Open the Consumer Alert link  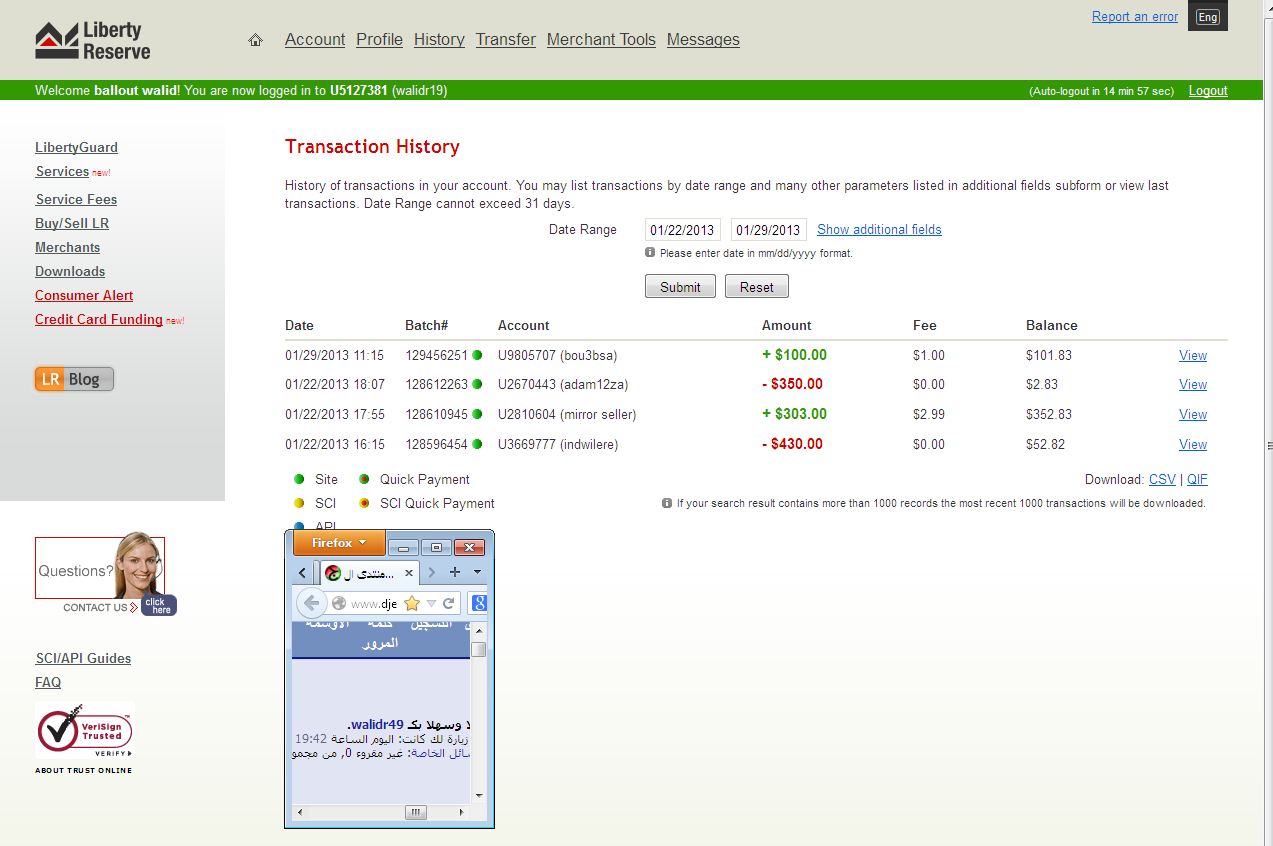[84, 296]
